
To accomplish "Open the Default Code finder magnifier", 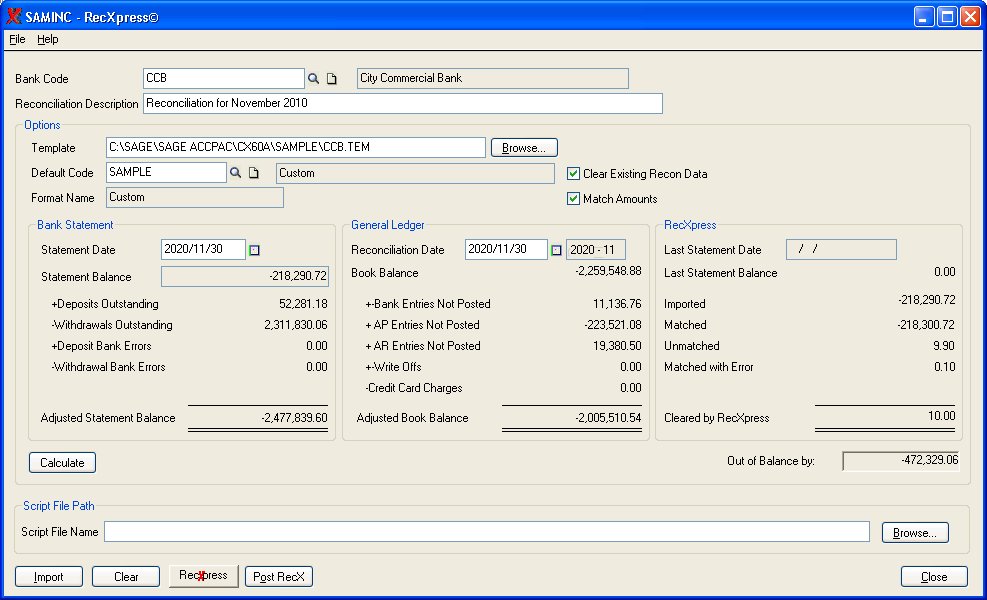I will [235, 173].
